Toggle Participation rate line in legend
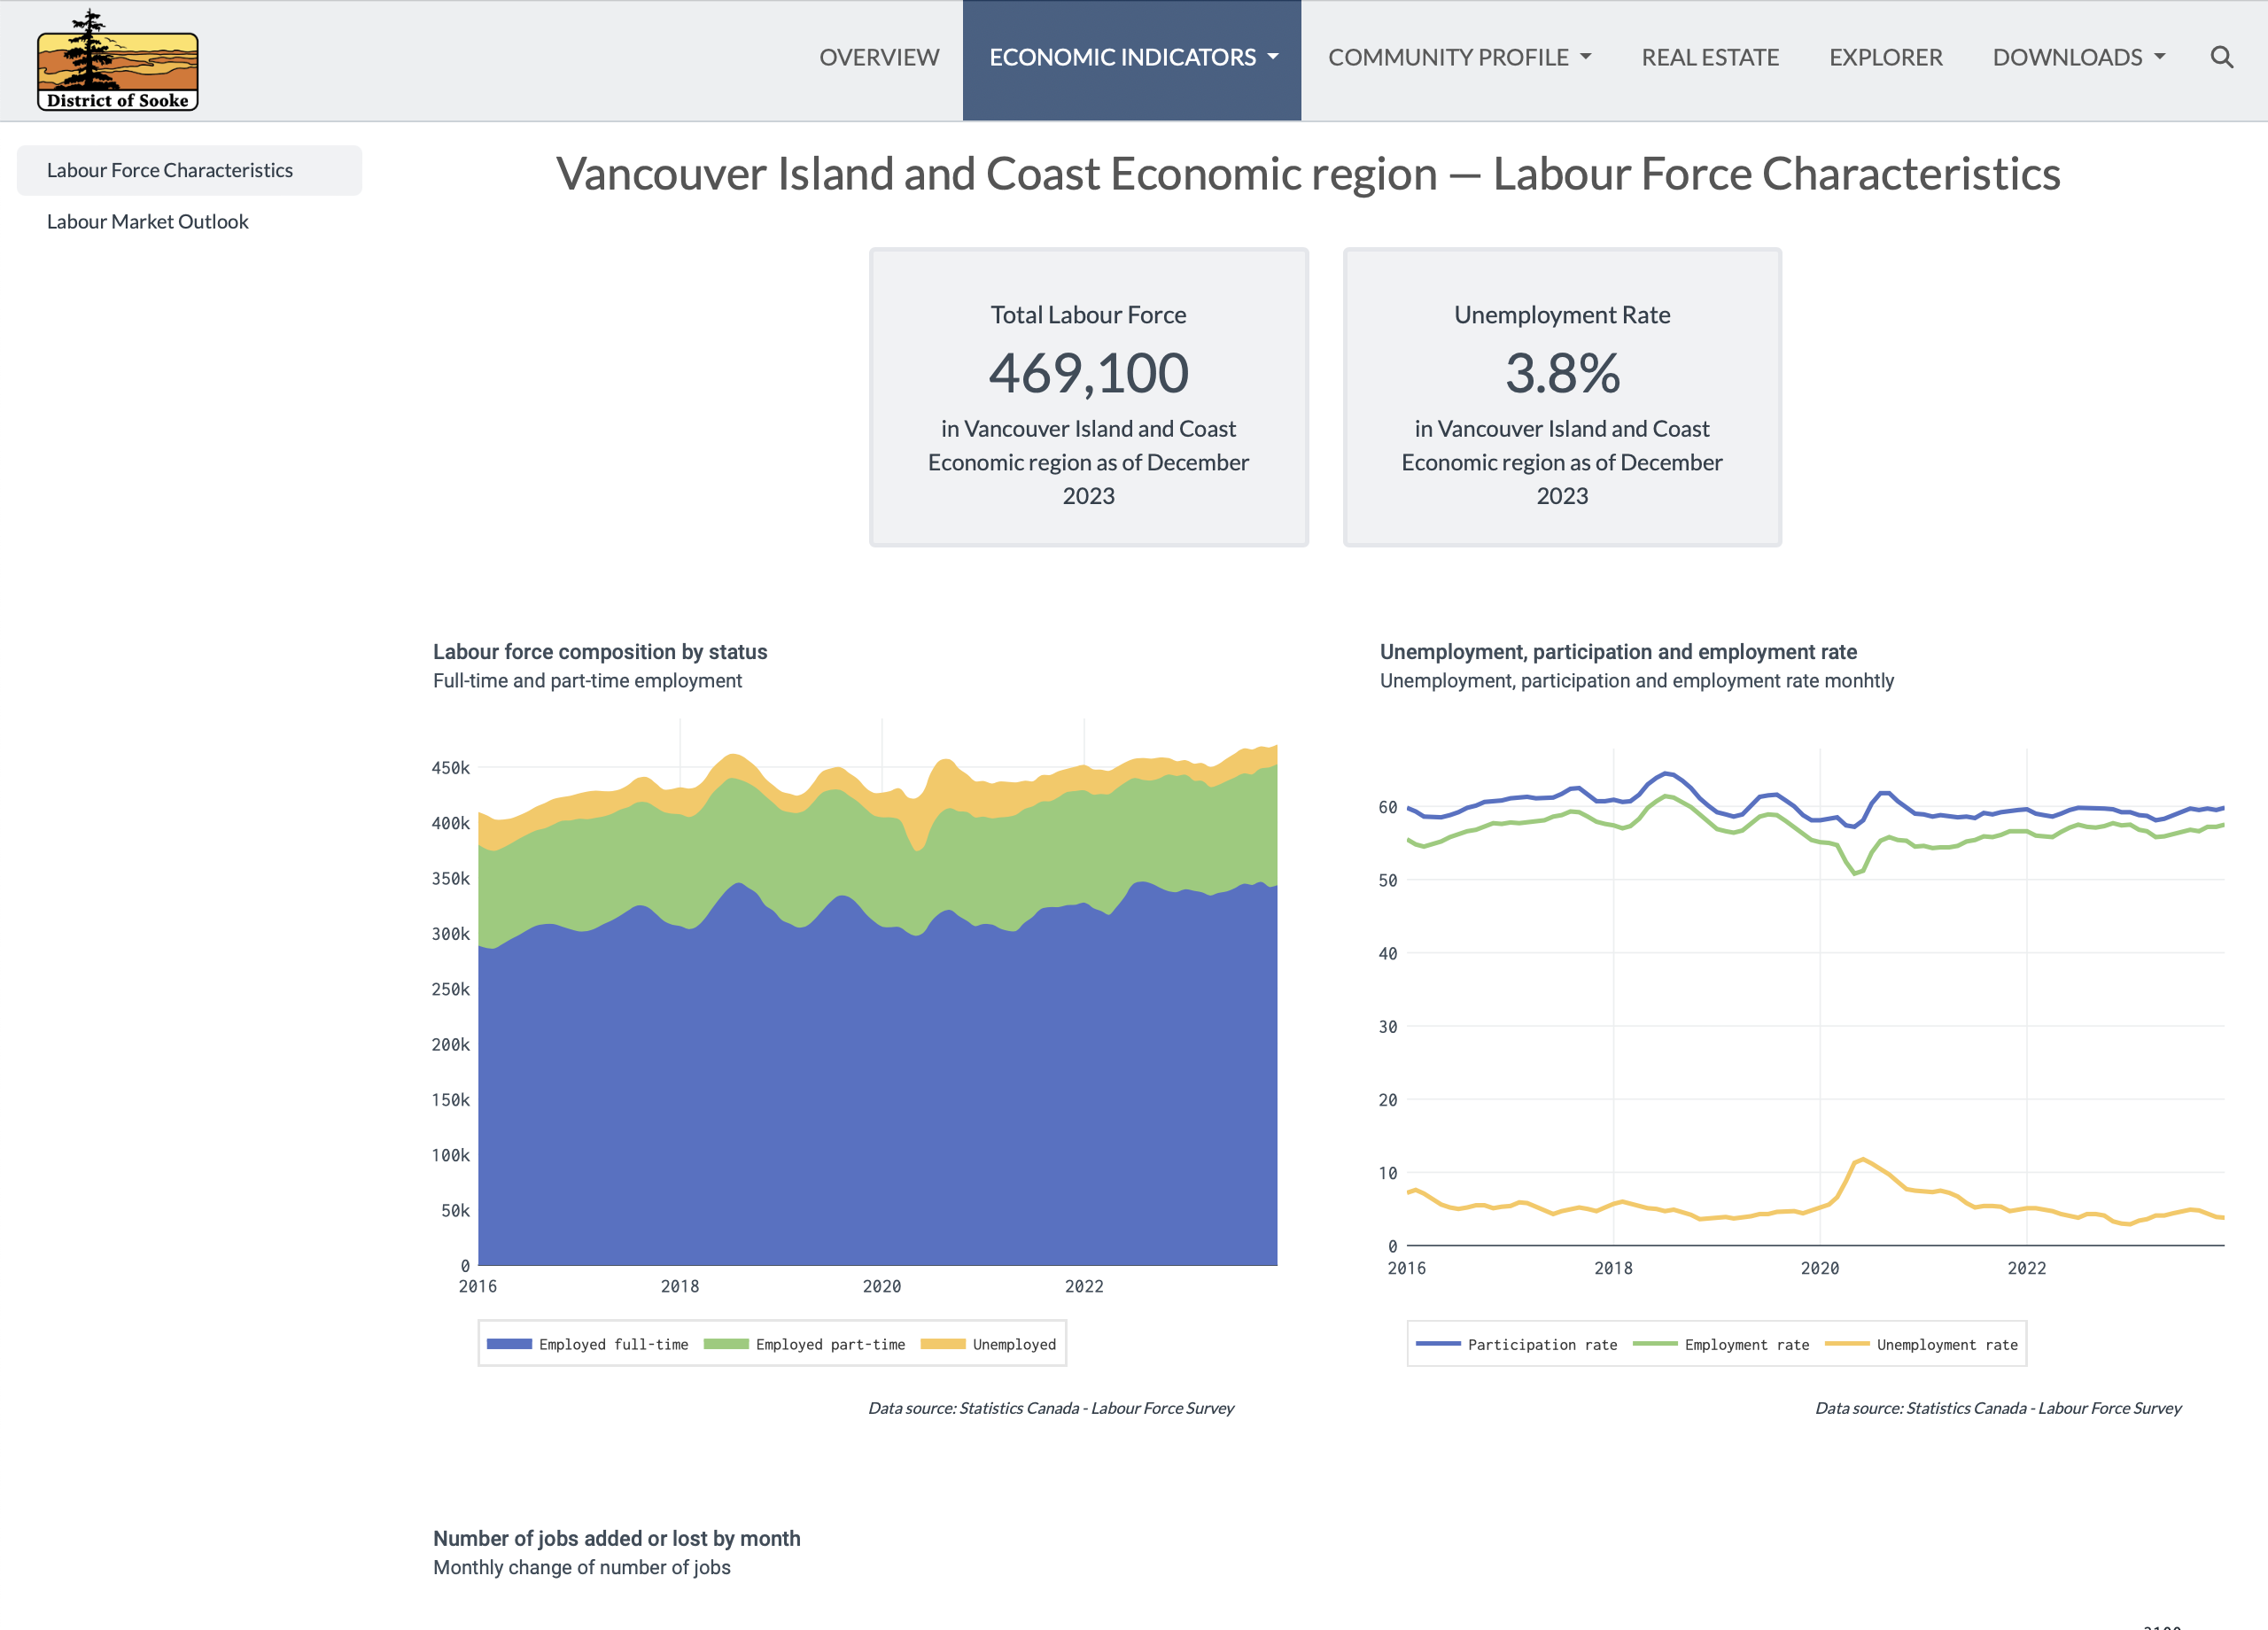 (1517, 1344)
